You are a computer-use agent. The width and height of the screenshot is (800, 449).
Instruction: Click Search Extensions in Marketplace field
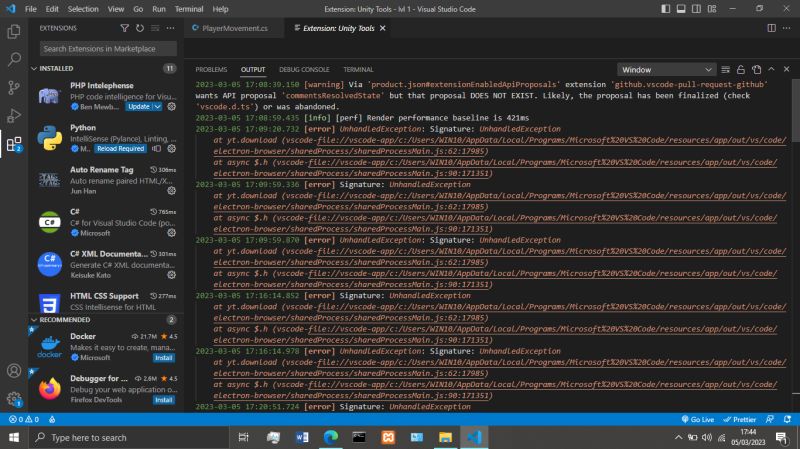[108, 48]
